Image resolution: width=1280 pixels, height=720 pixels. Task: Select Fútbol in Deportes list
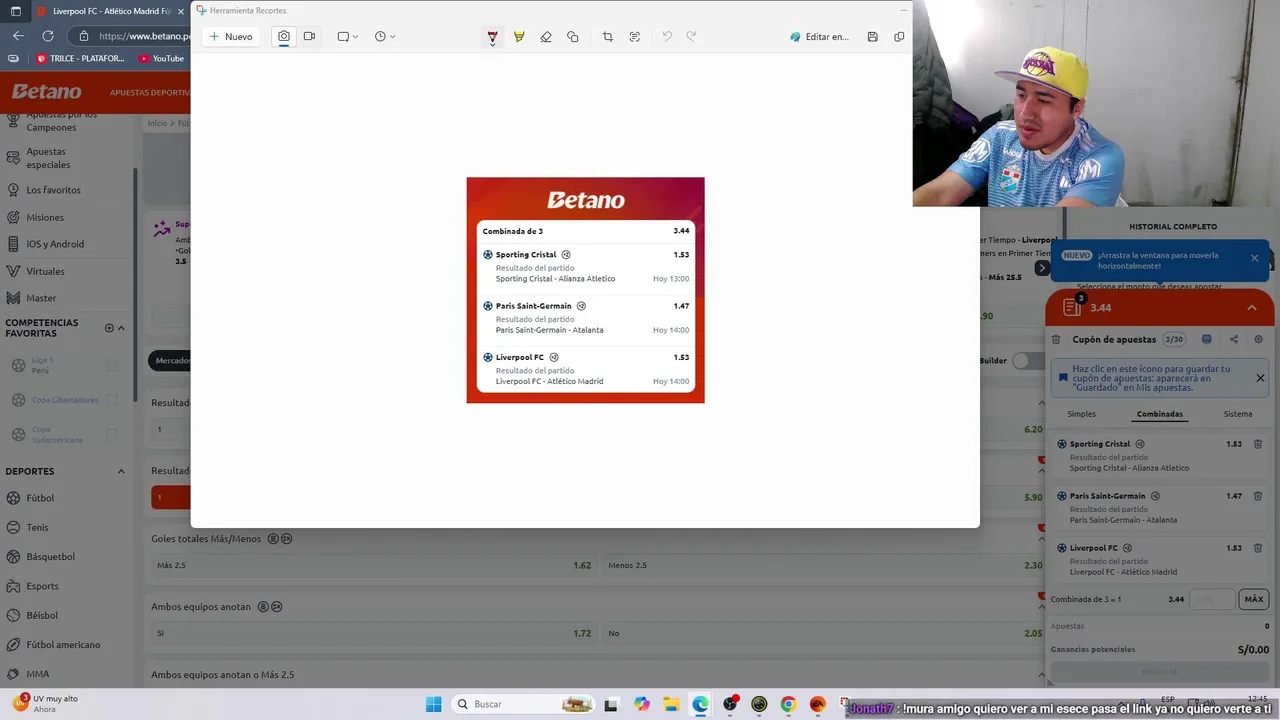point(40,498)
